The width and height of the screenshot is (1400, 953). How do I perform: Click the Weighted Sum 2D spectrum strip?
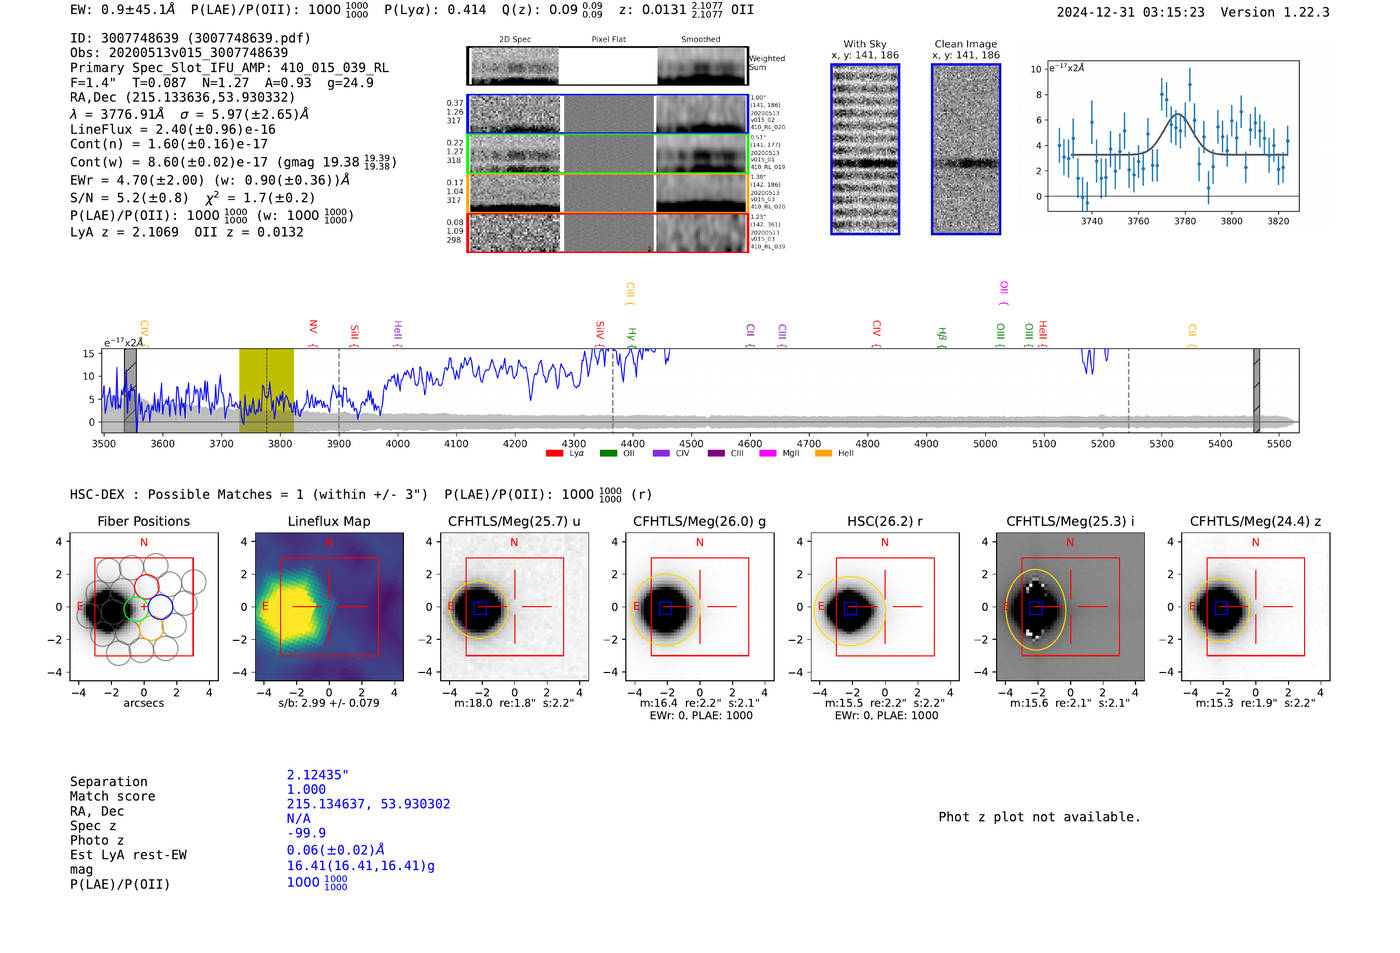click(608, 66)
